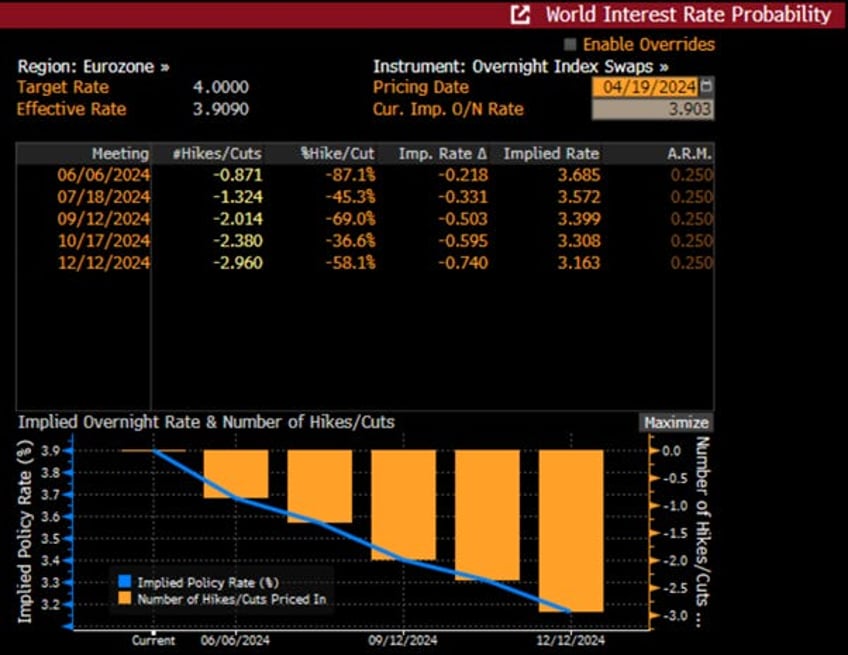
Task: Click the Implied Rate column header
Action: pos(551,153)
